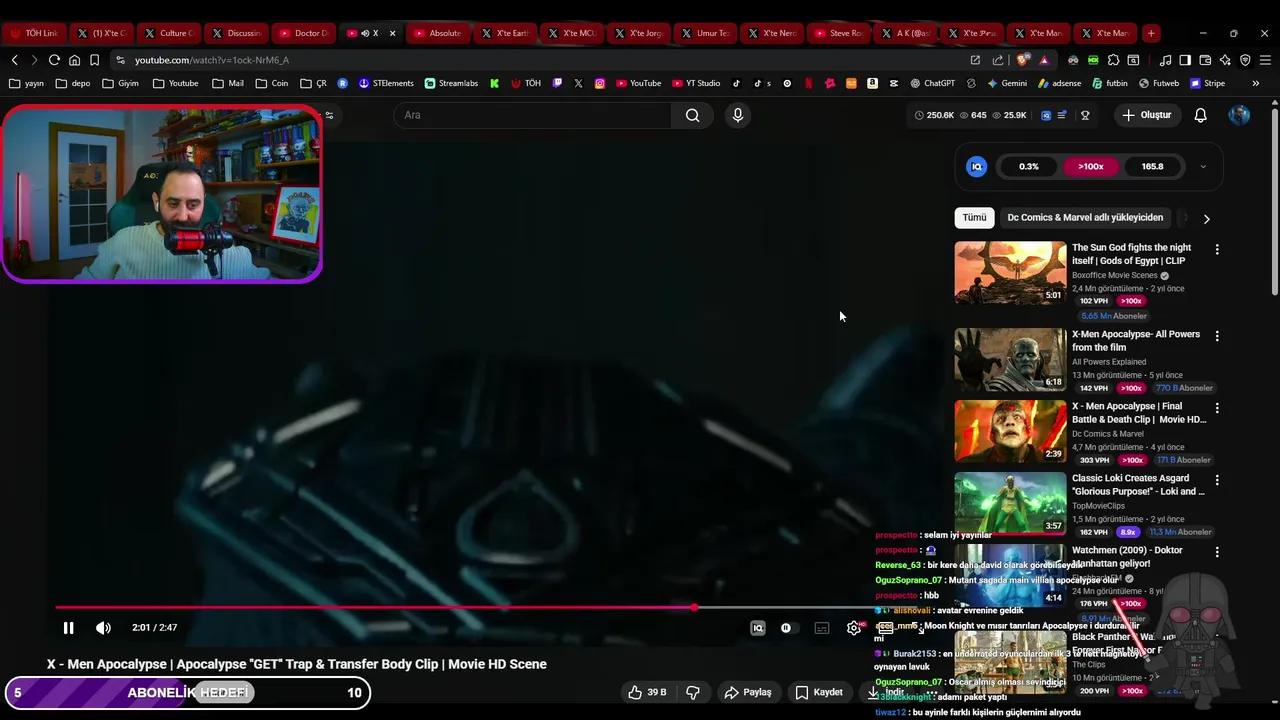
Task: Expand hidden bookmarks with double chevron
Action: [1256, 84]
